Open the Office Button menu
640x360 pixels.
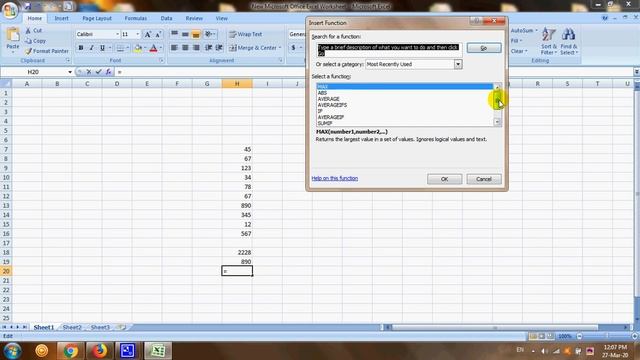pos(9,10)
